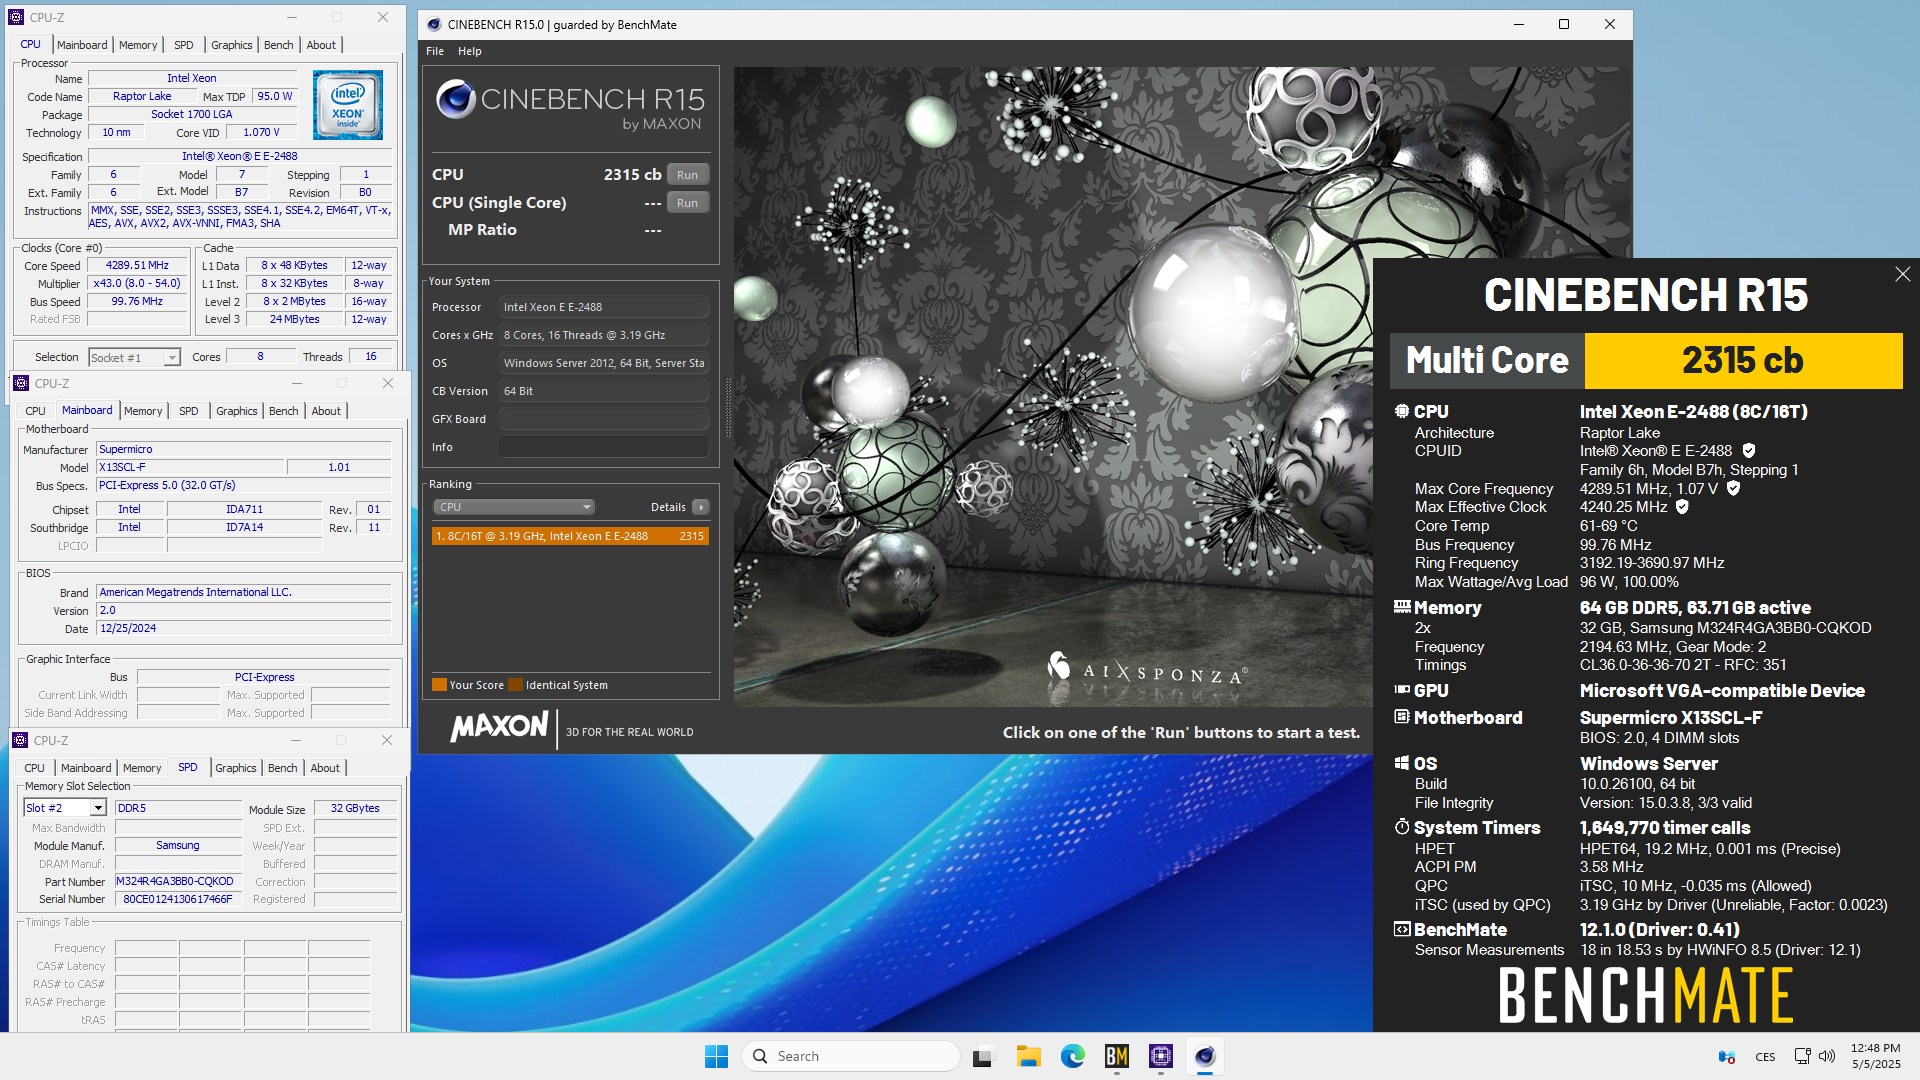Click the language tray icon
This screenshot has width=1920, height=1080.
point(1765,1057)
